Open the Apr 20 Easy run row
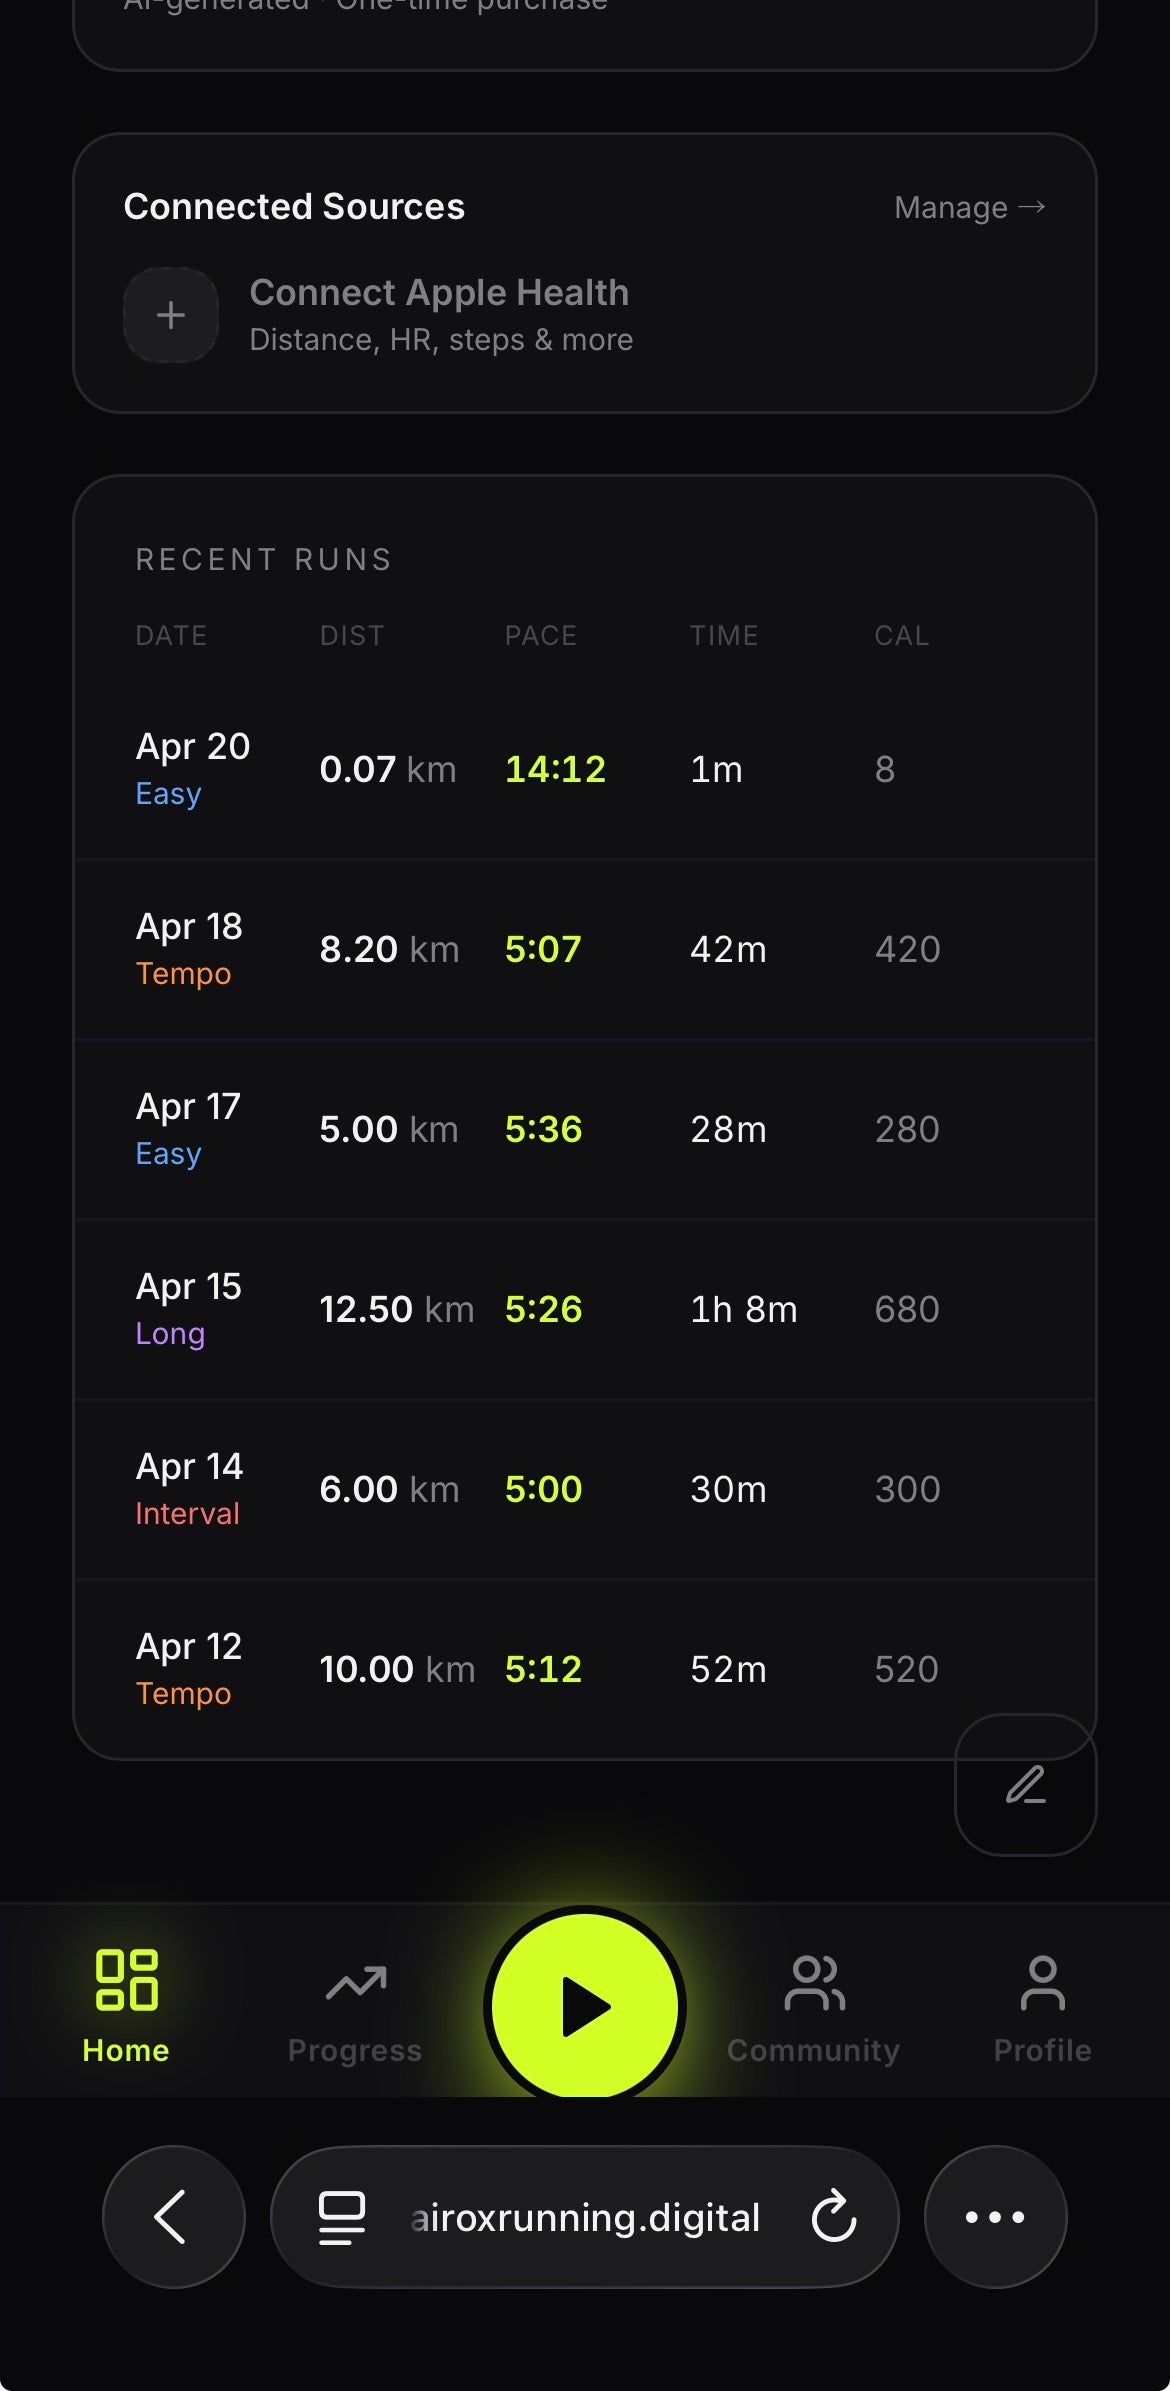Image resolution: width=1170 pixels, height=2391 pixels. point(585,769)
